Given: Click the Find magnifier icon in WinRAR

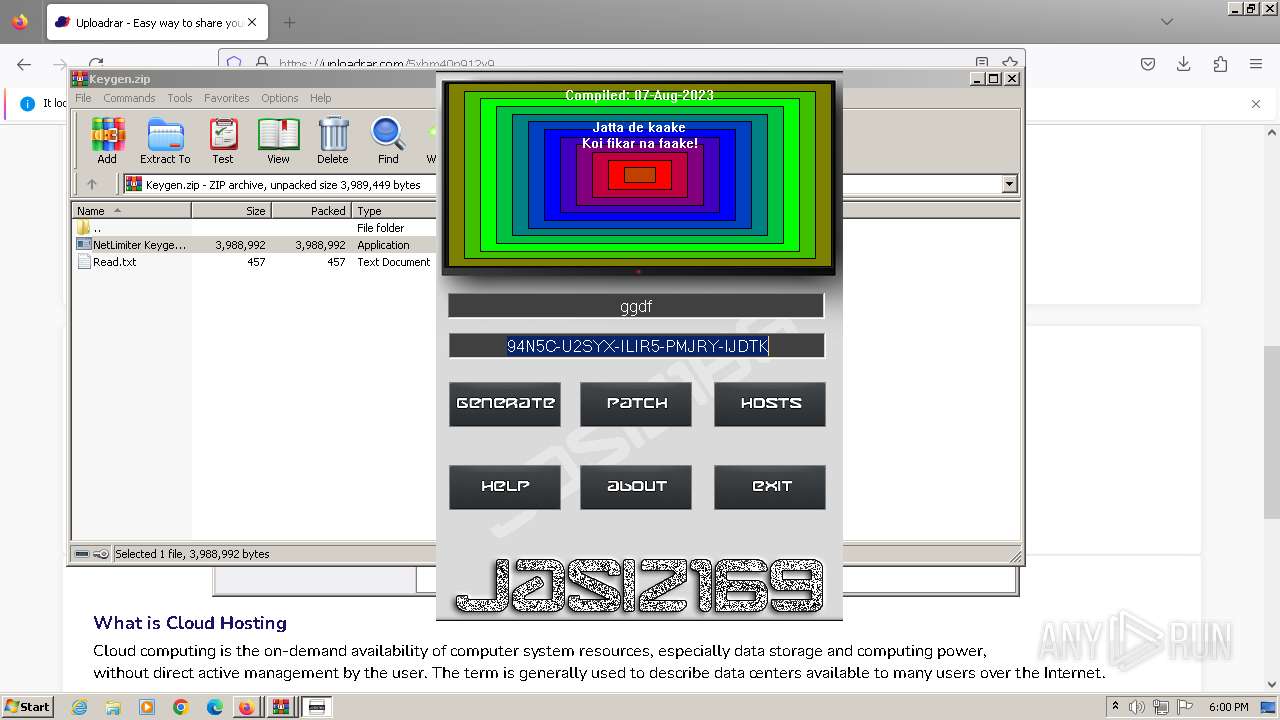Looking at the screenshot, I should pos(388,140).
